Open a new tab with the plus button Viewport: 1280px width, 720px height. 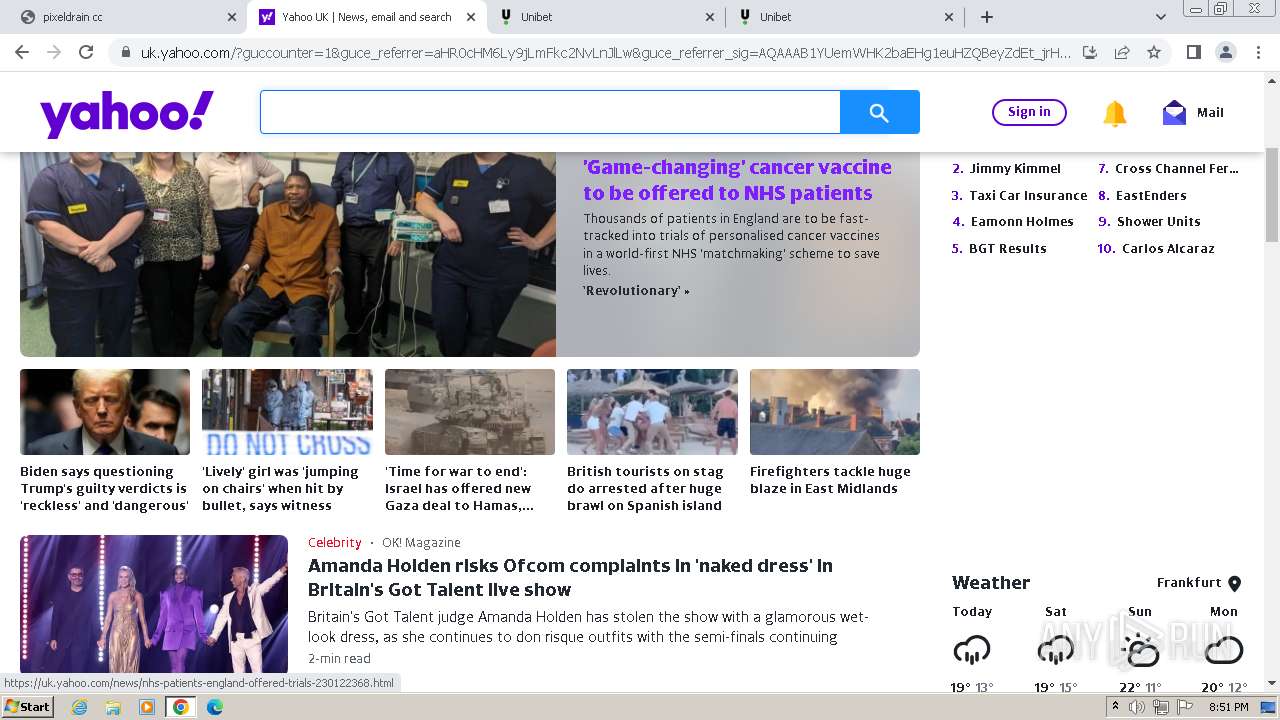pyautogui.click(x=987, y=17)
